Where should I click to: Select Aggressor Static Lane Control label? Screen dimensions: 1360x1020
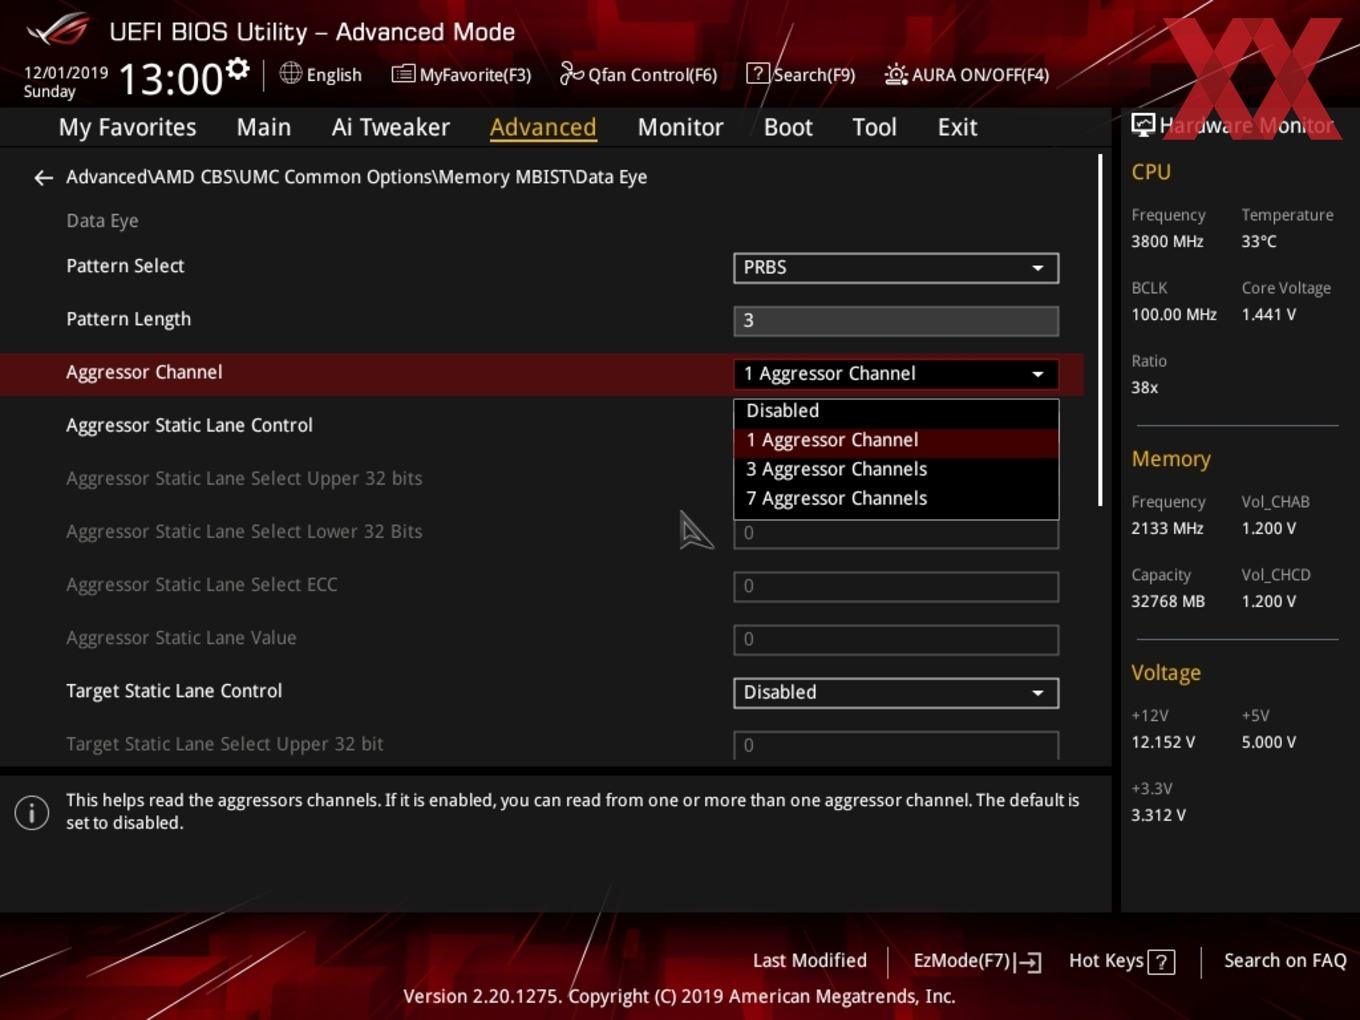tap(189, 425)
